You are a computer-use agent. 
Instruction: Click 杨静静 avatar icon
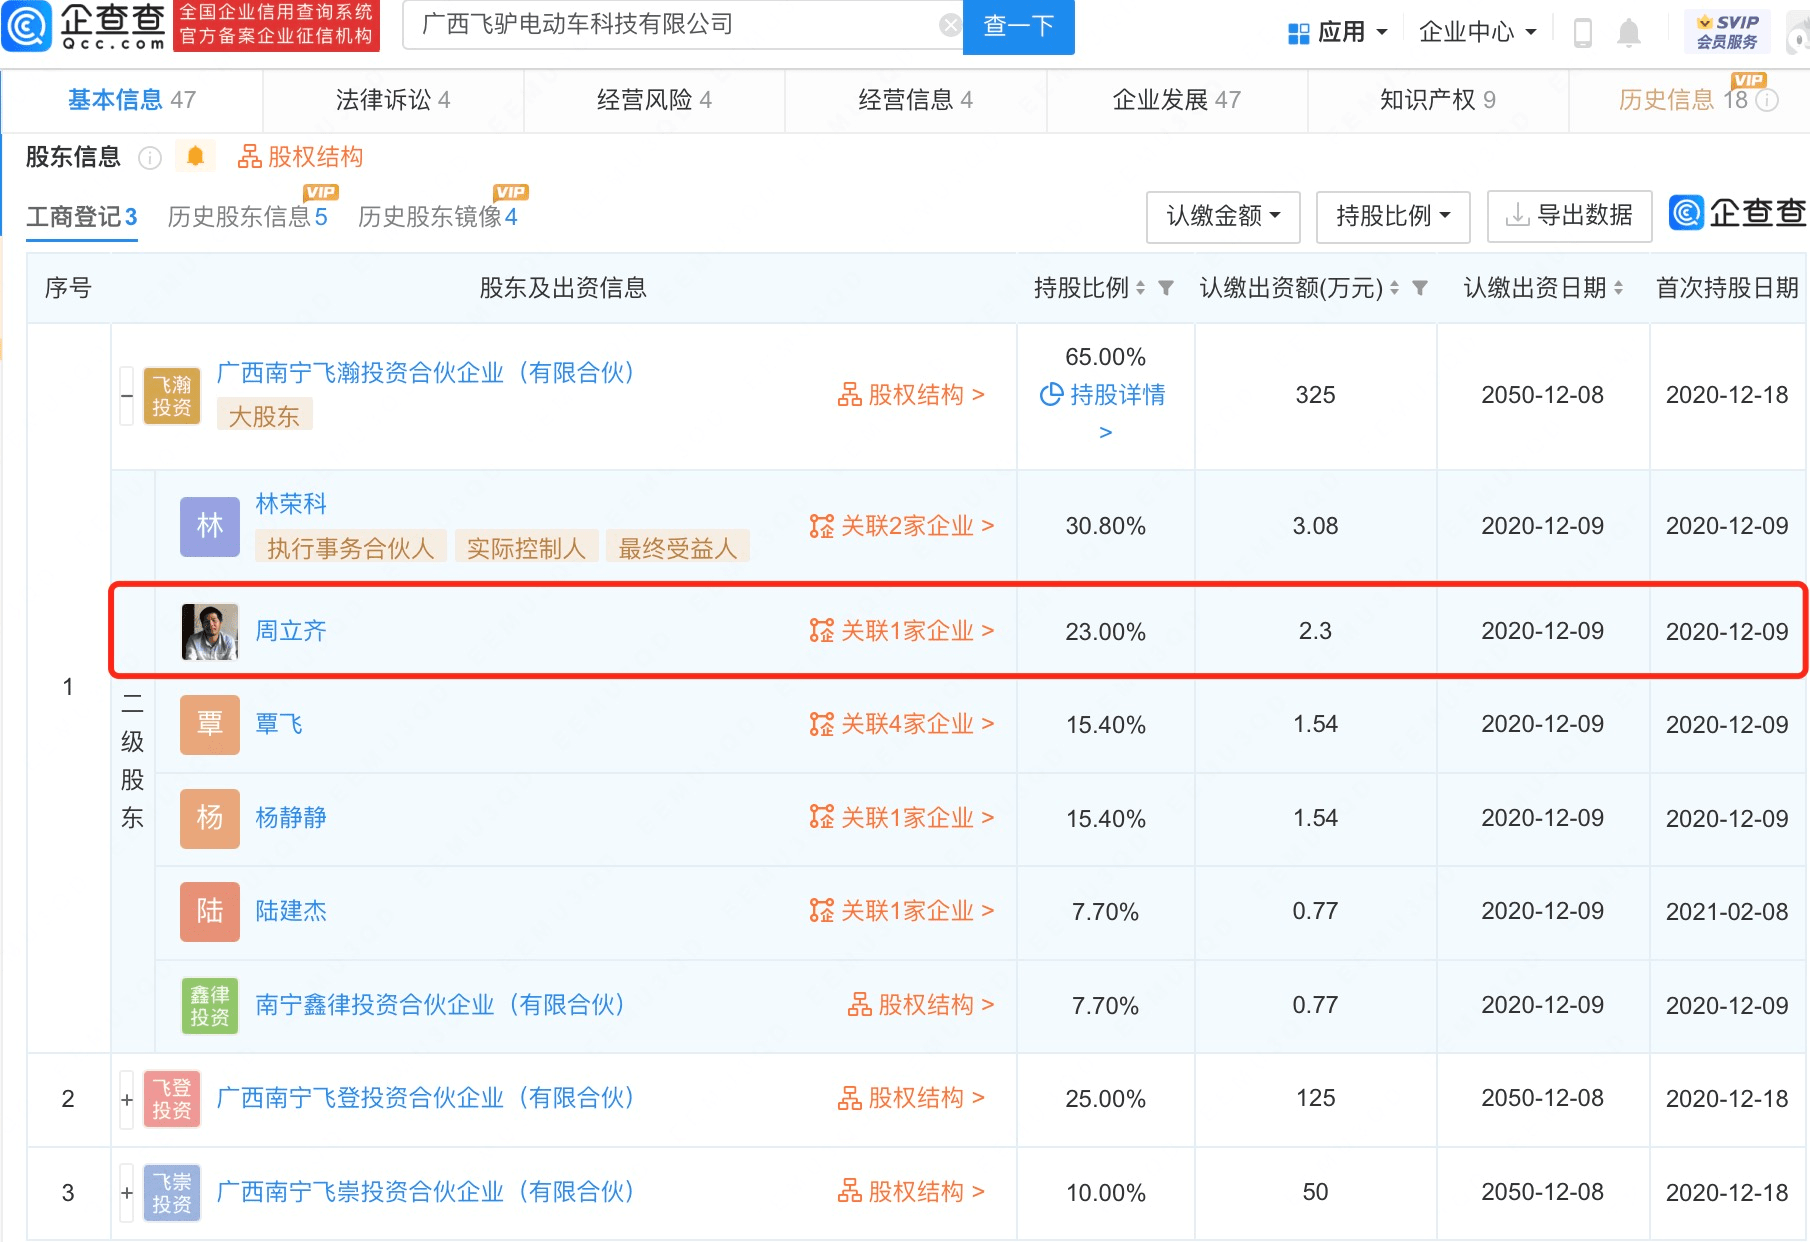tap(210, 818)
